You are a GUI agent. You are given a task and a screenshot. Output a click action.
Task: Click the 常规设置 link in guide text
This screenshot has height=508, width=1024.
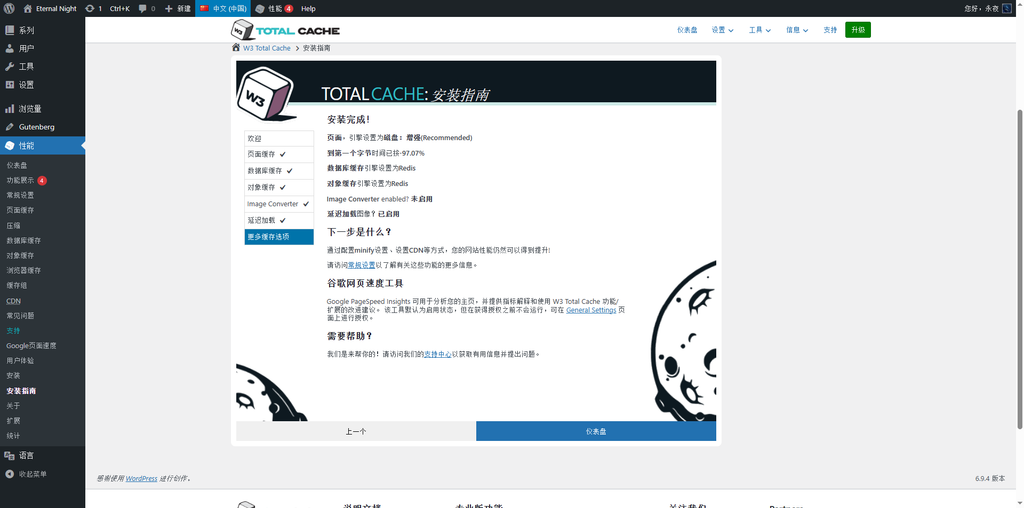361,265
